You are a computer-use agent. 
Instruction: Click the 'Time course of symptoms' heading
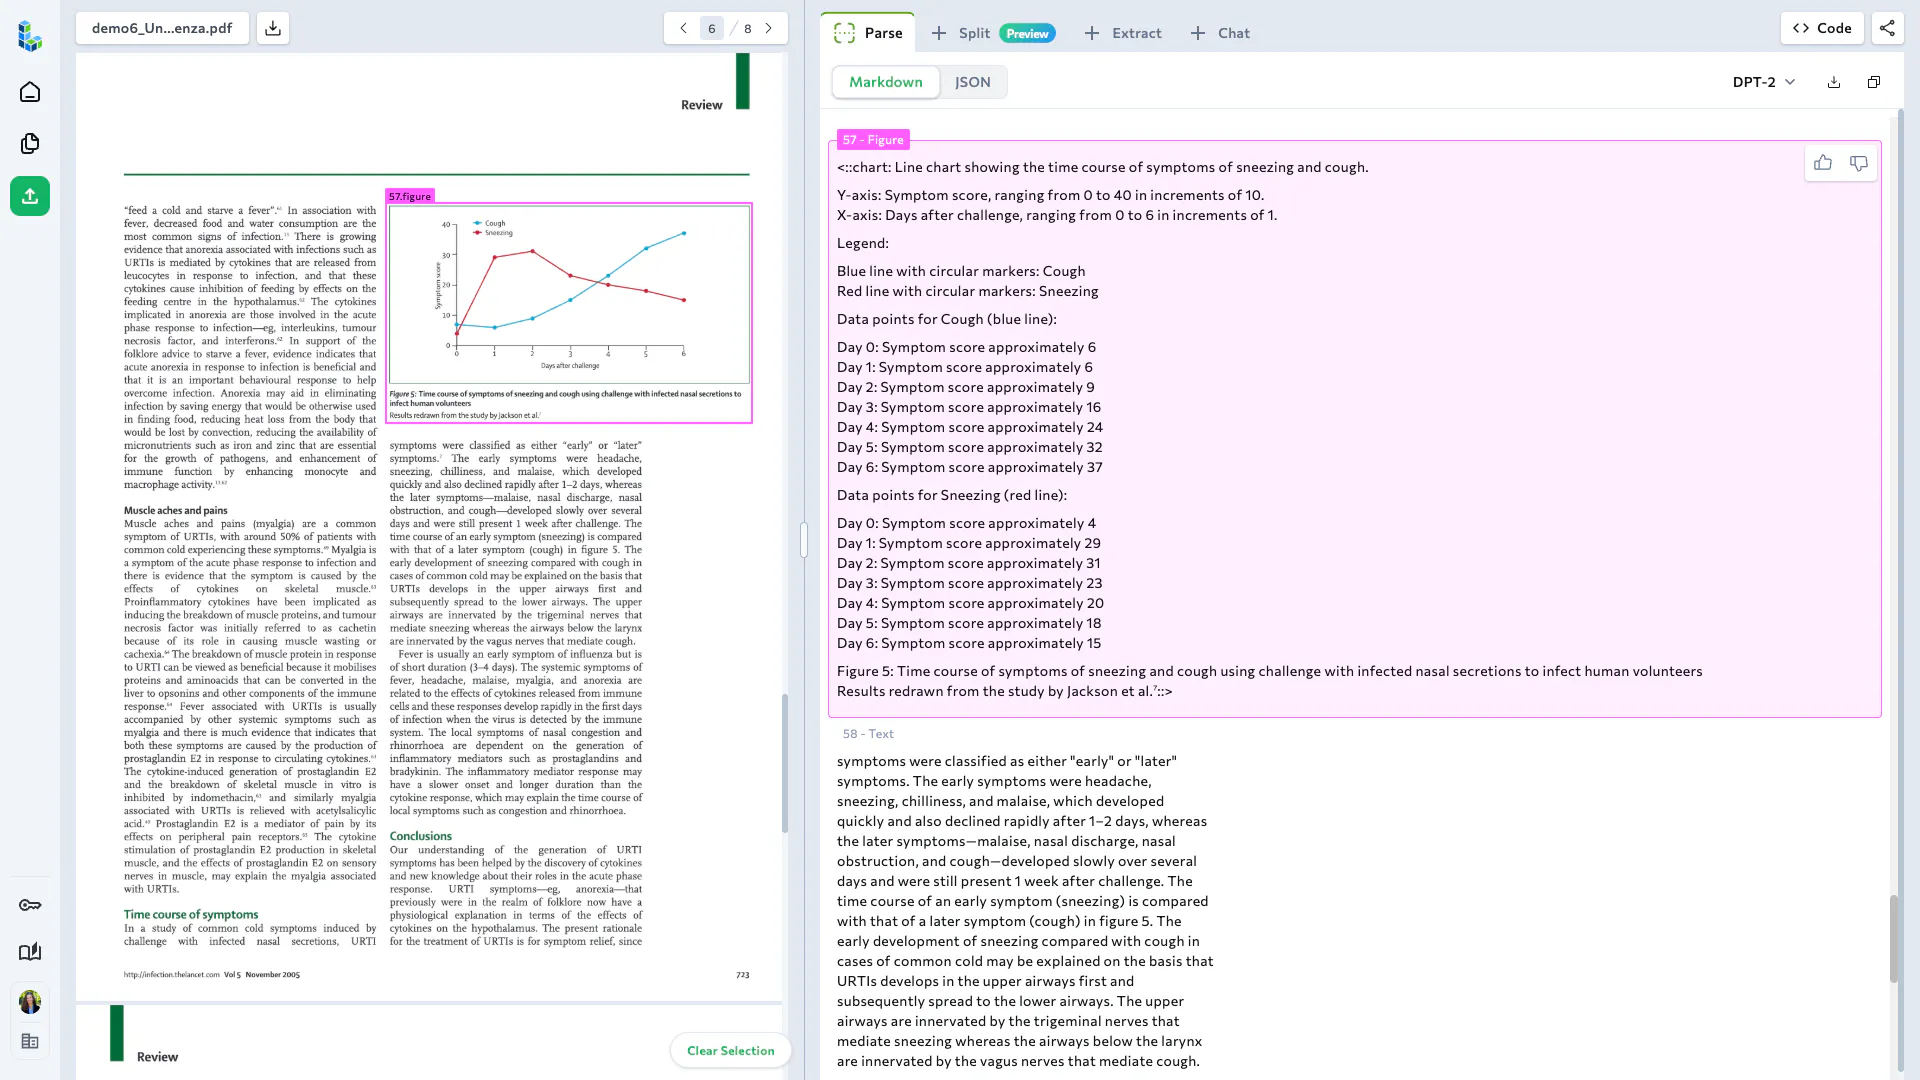(x=191, y=914)
